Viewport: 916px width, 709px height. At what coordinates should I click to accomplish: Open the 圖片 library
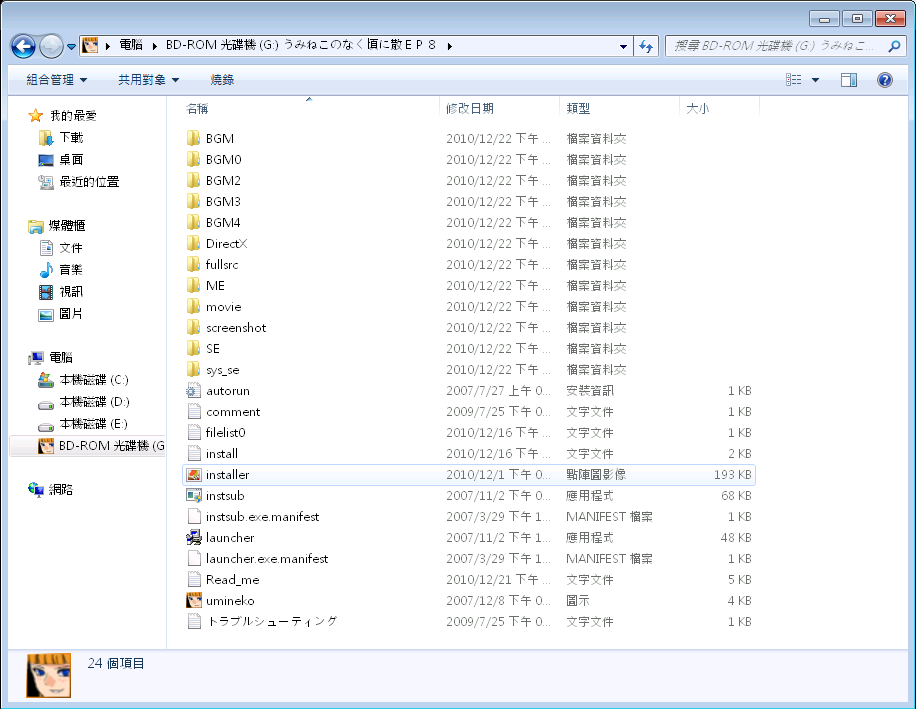pos(61,314)
